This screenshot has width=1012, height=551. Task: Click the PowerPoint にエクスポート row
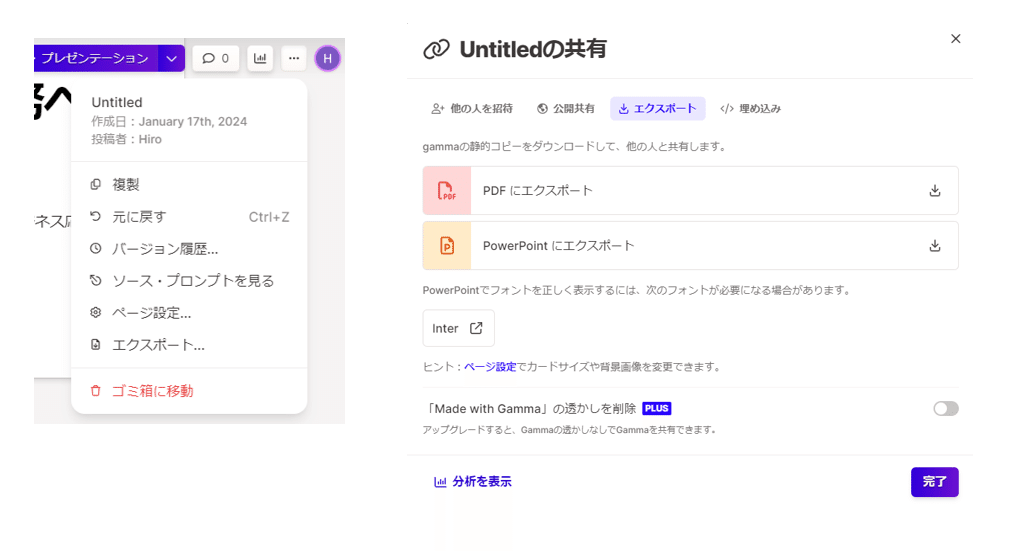(x=691, y=245)
